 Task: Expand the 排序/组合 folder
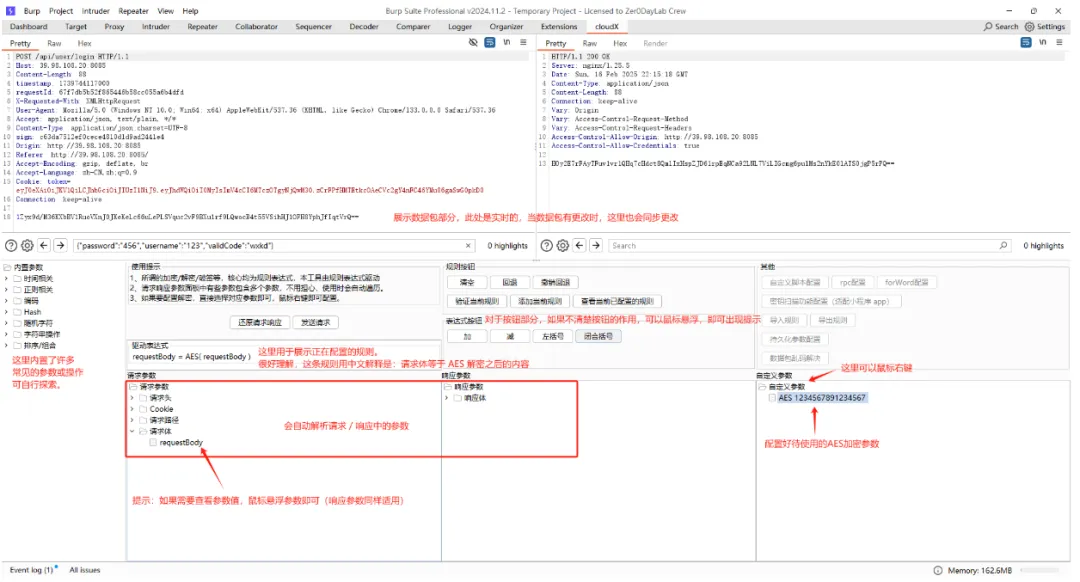pyautogui.click(x=7, y=345)
